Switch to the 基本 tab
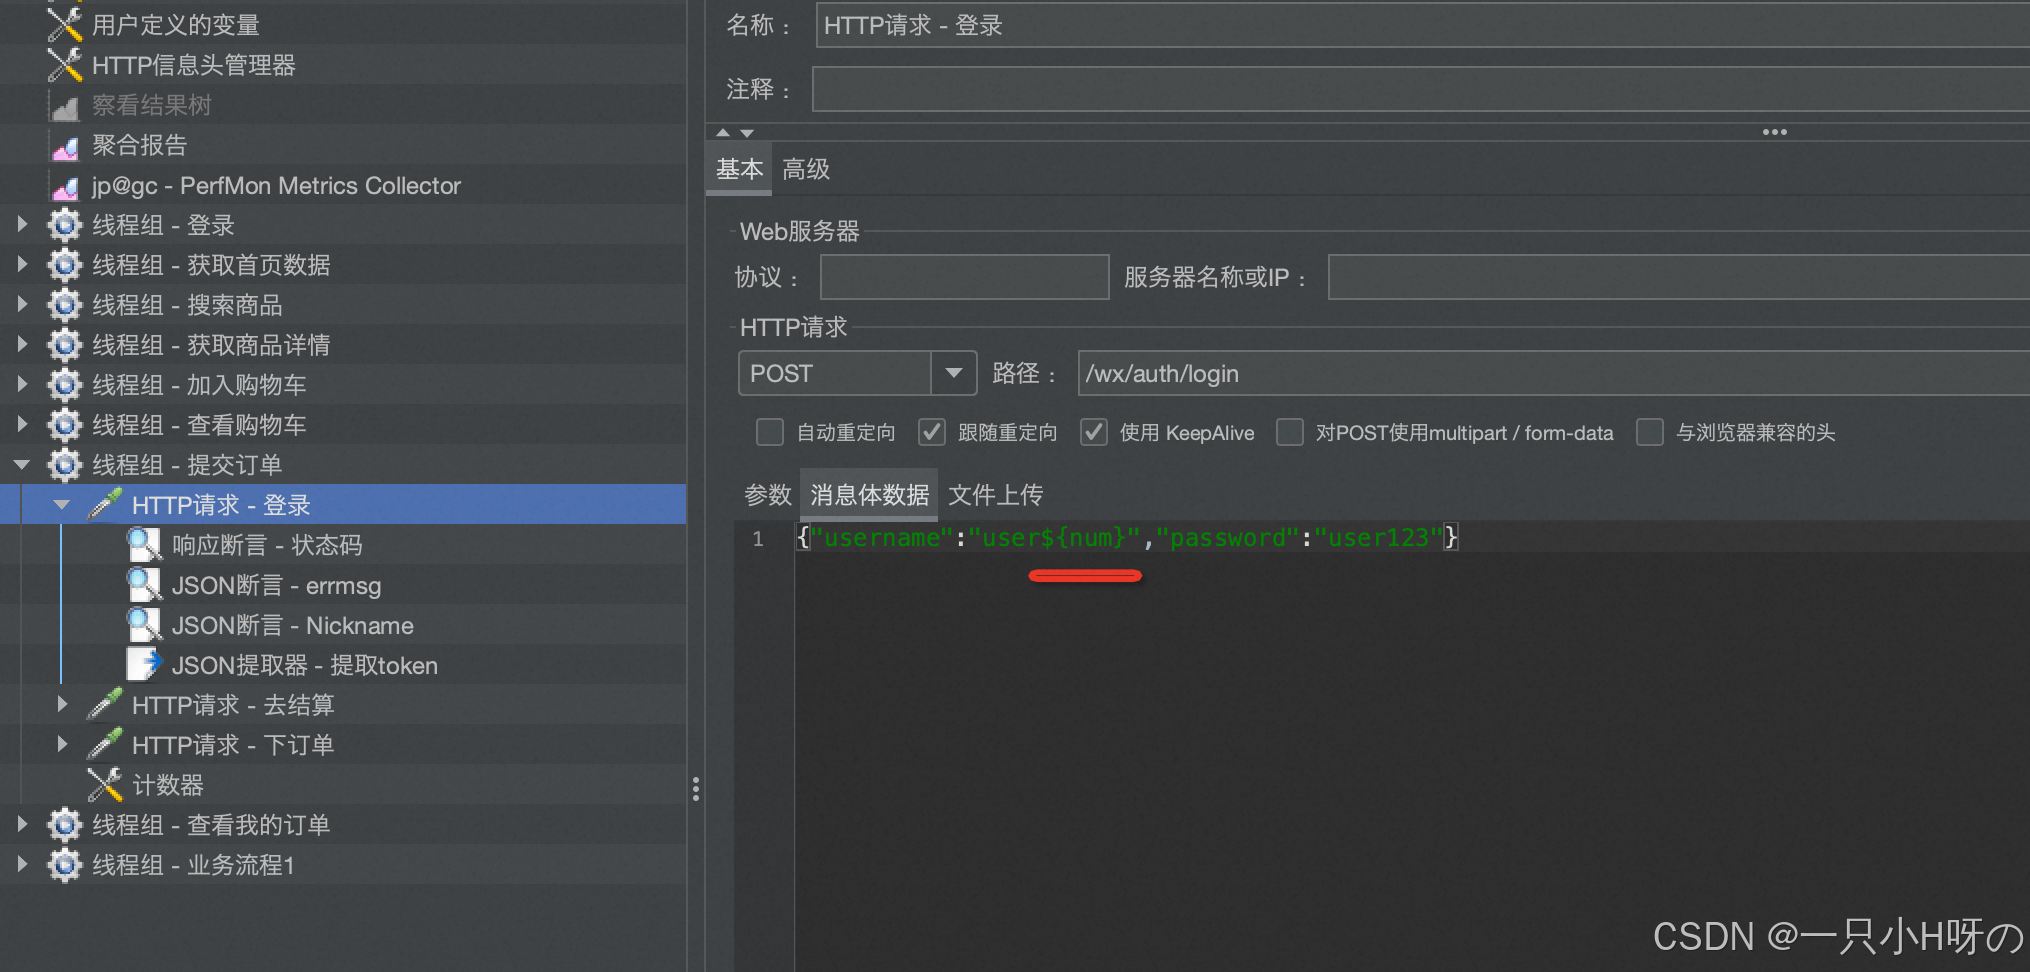 point(740,169)
